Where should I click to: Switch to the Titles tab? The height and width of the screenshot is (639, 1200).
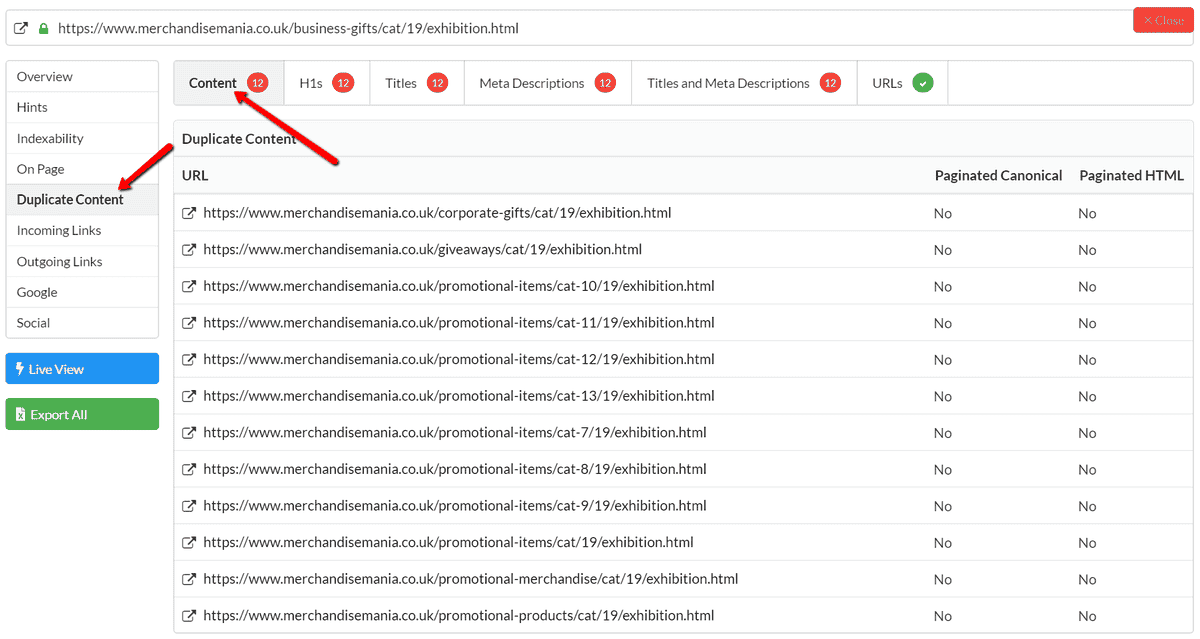(417, 83)
